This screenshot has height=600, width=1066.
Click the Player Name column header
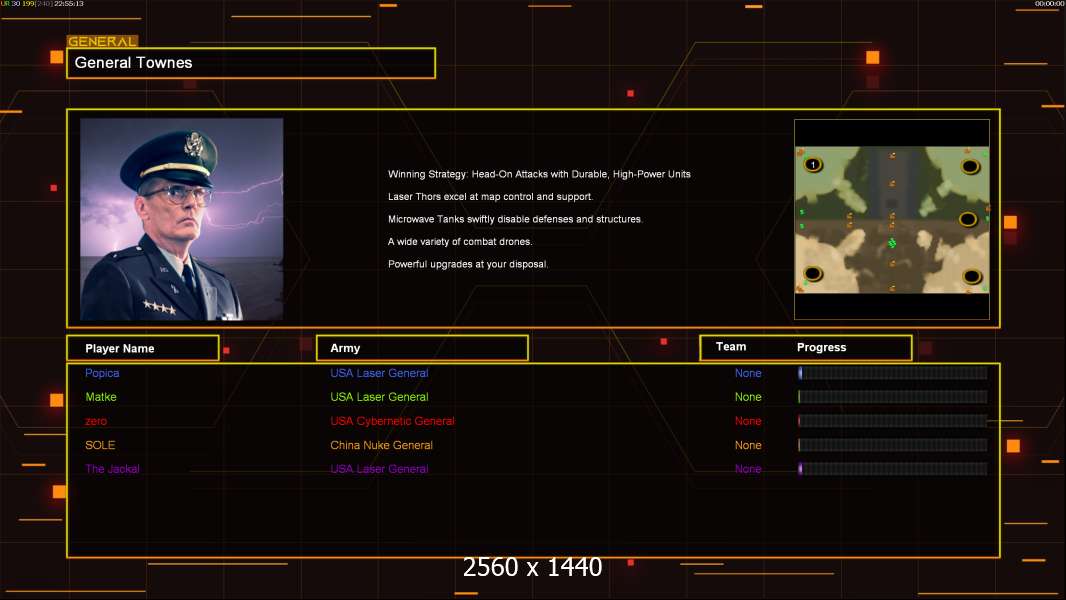[143, 348]
